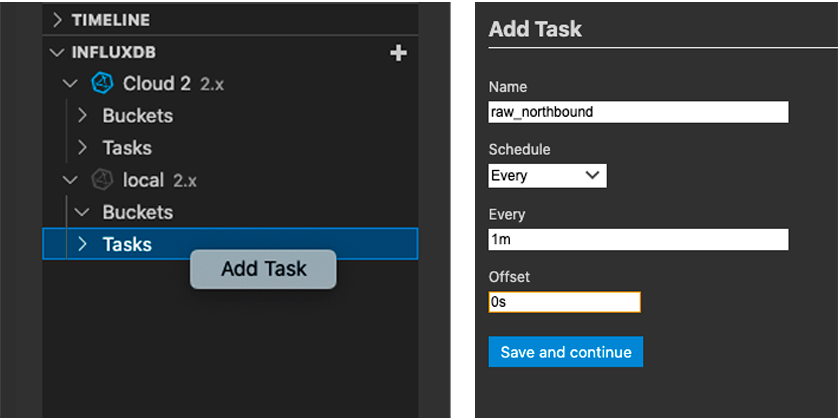Collapse Buckets under local
Viewport: 838px width, 420px height.
(x=82, y=212)
